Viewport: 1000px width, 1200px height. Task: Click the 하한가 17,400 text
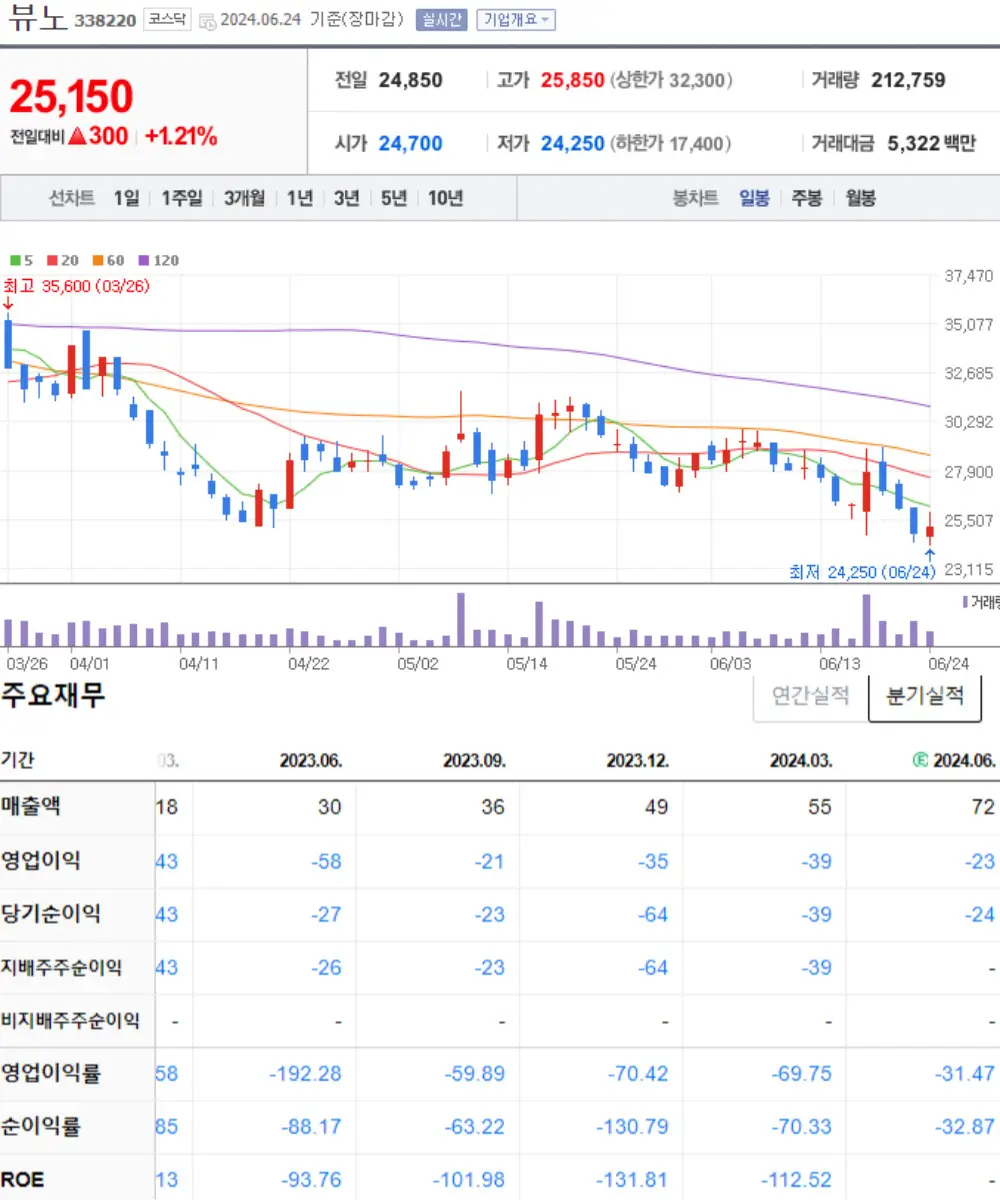point(671,144)
